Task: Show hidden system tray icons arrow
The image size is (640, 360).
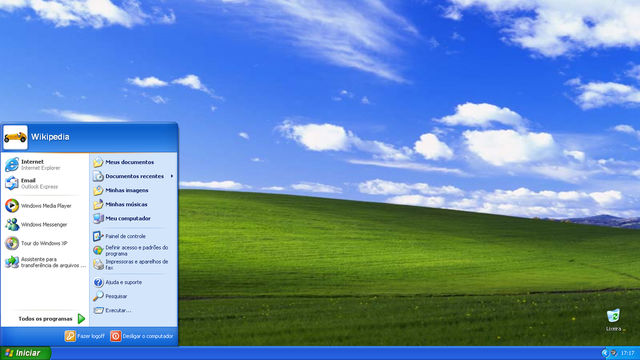Action: (605, 353)
